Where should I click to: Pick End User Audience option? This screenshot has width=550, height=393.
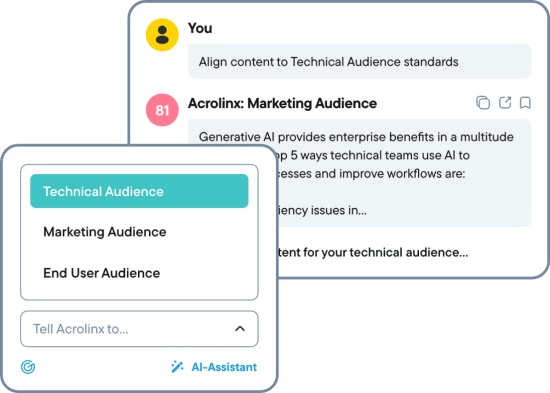[101, 273]
